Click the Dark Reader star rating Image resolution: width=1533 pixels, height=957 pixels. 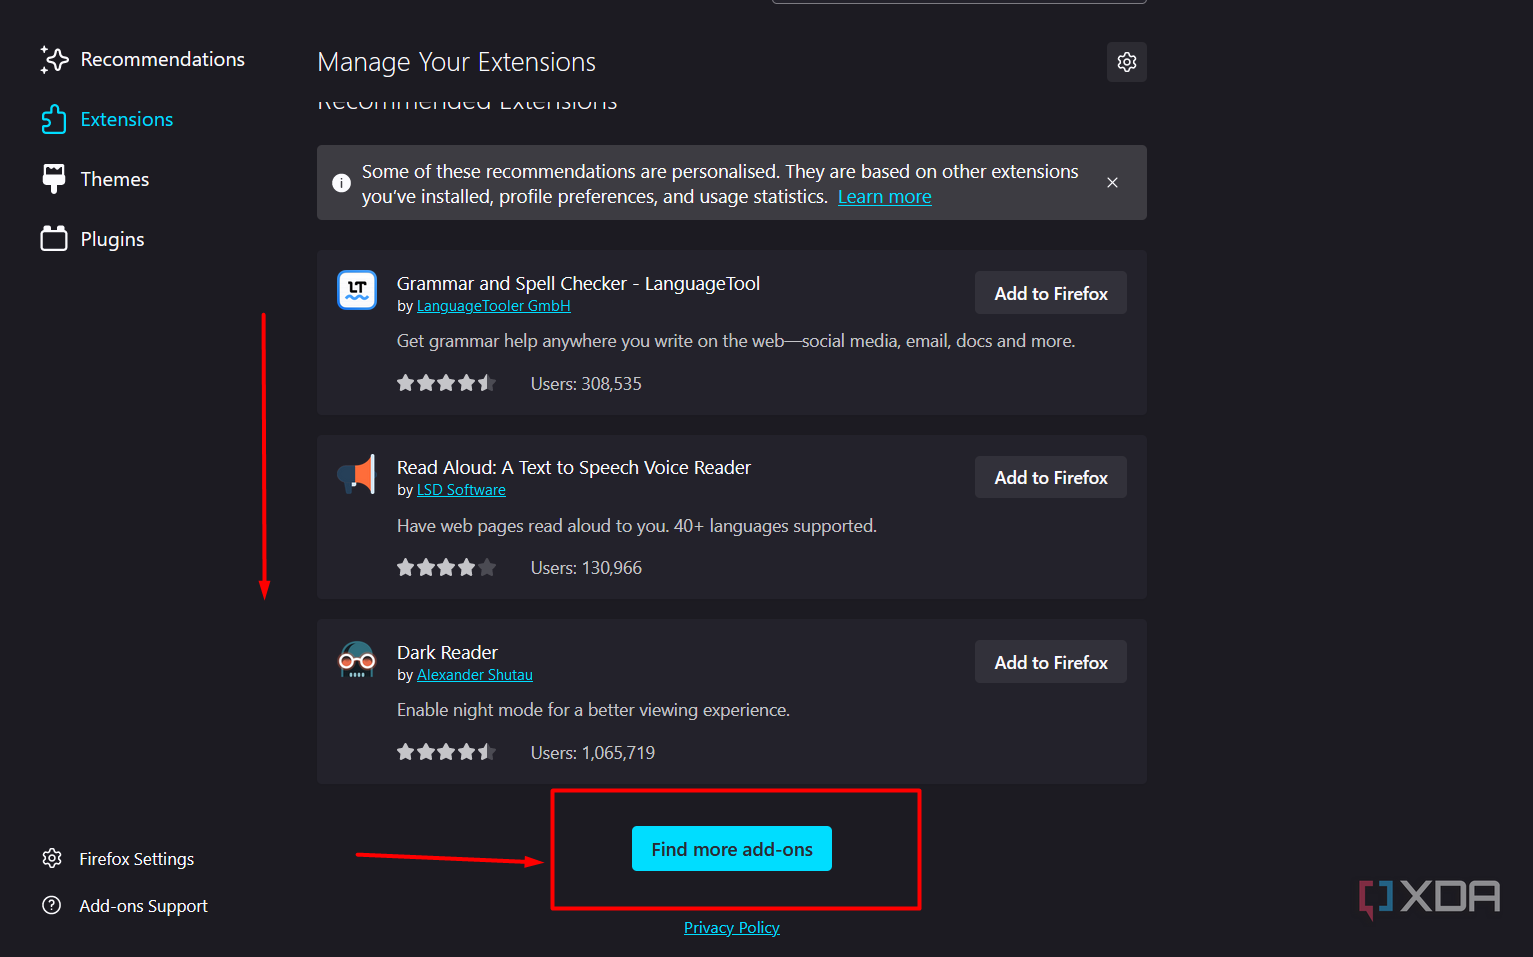(446, 752)
